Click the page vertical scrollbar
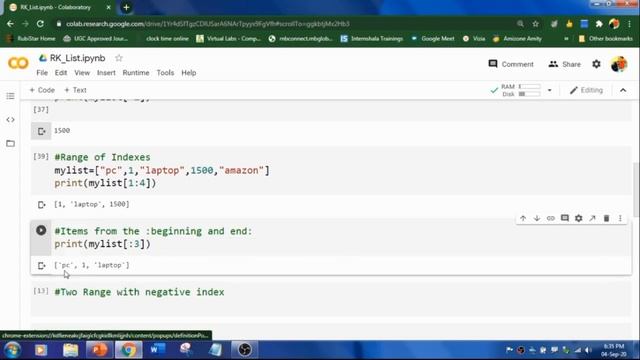Image resolution: width=640 pixels, height=360 pixels. [636, 190]
